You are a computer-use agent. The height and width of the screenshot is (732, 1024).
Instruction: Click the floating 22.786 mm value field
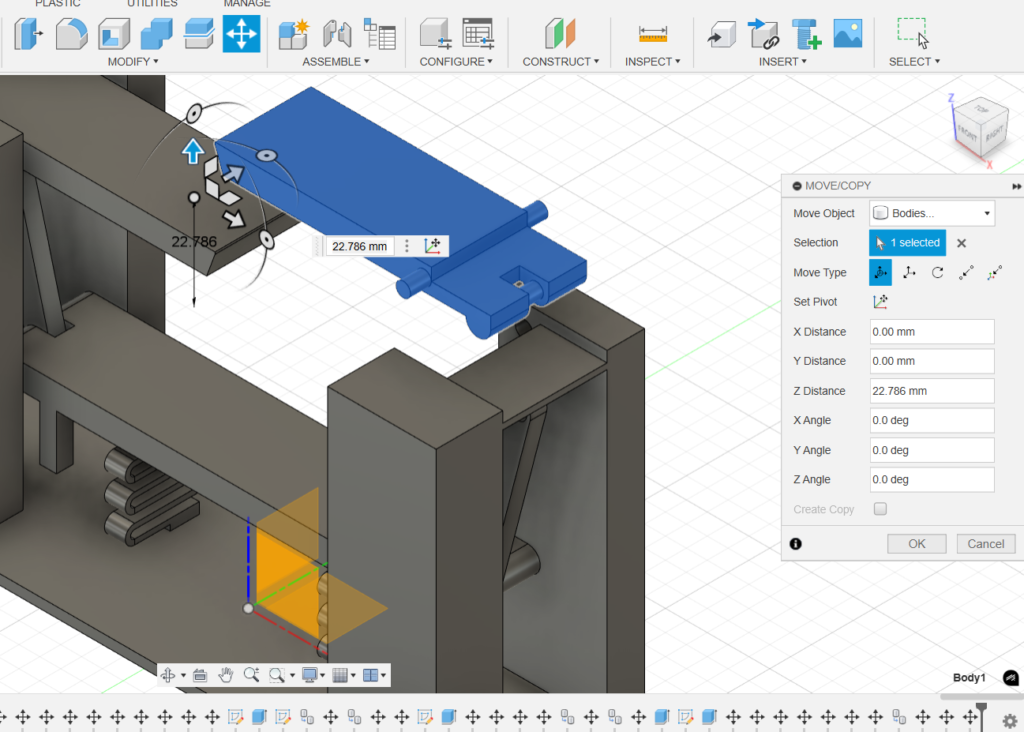pyautogui.click(x=359, y=246)
